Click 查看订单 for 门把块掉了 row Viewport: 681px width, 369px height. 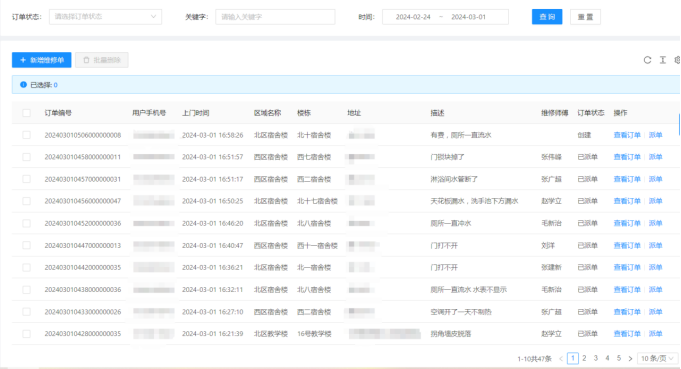(x=627, y=157)
